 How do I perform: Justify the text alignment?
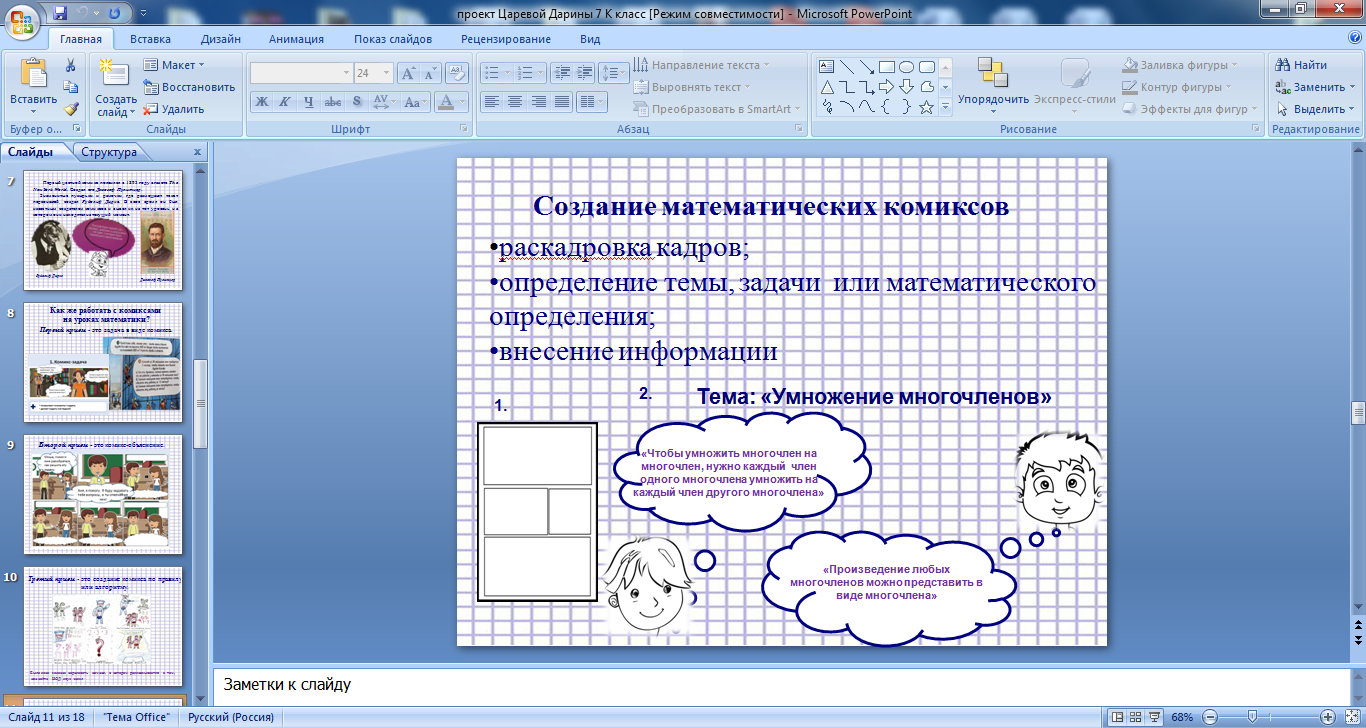pyautogui.click(x=561, y=101)
